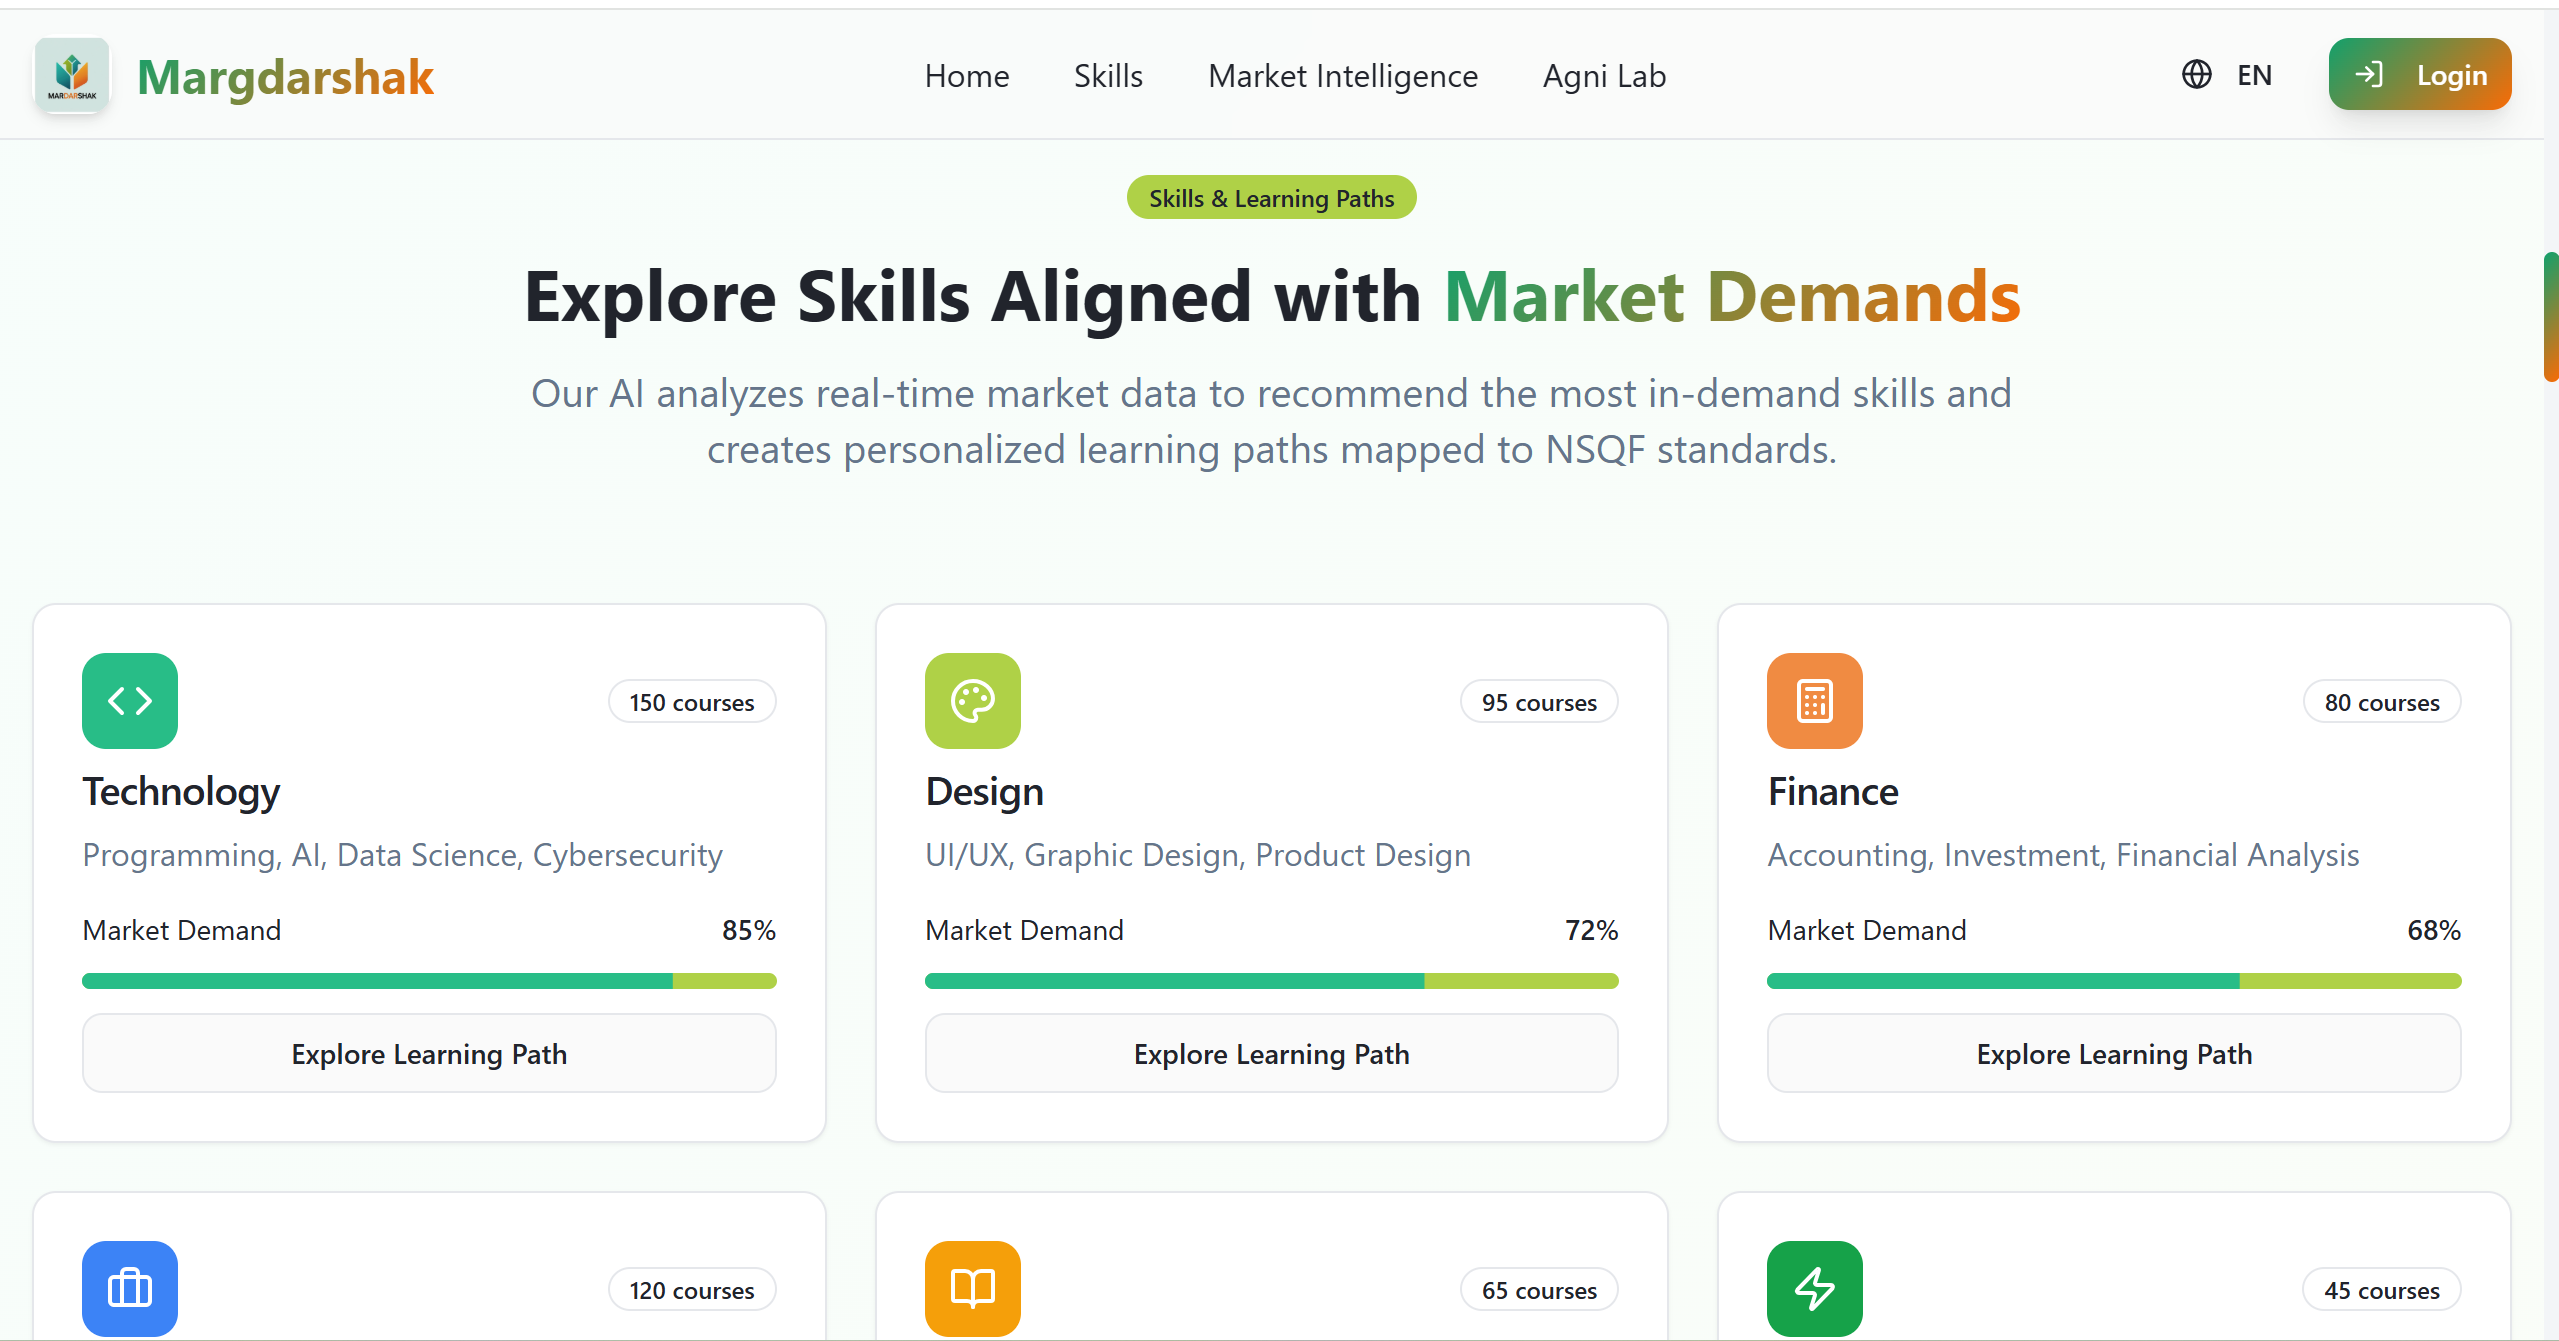This screenshot has width=2559, height=1341.
Task: Explore Learning Path for Technology
Action: tap(429, 1054)
